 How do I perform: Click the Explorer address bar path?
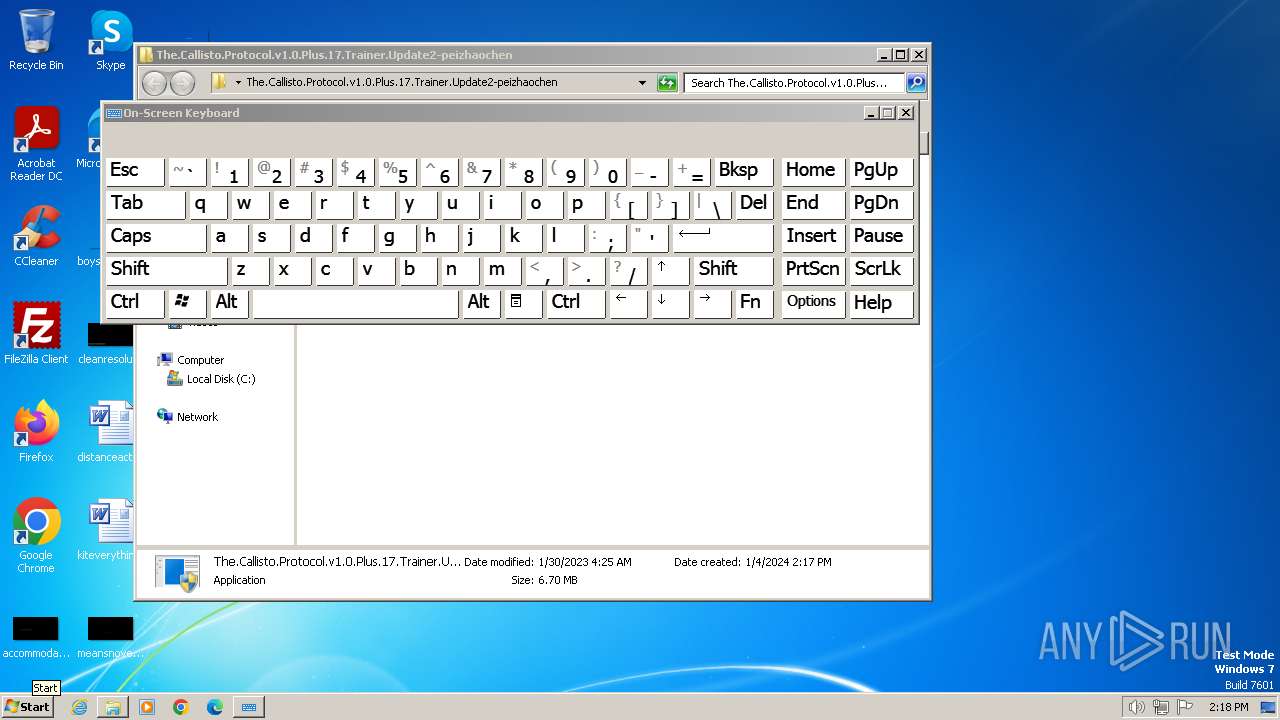point(401,82)
